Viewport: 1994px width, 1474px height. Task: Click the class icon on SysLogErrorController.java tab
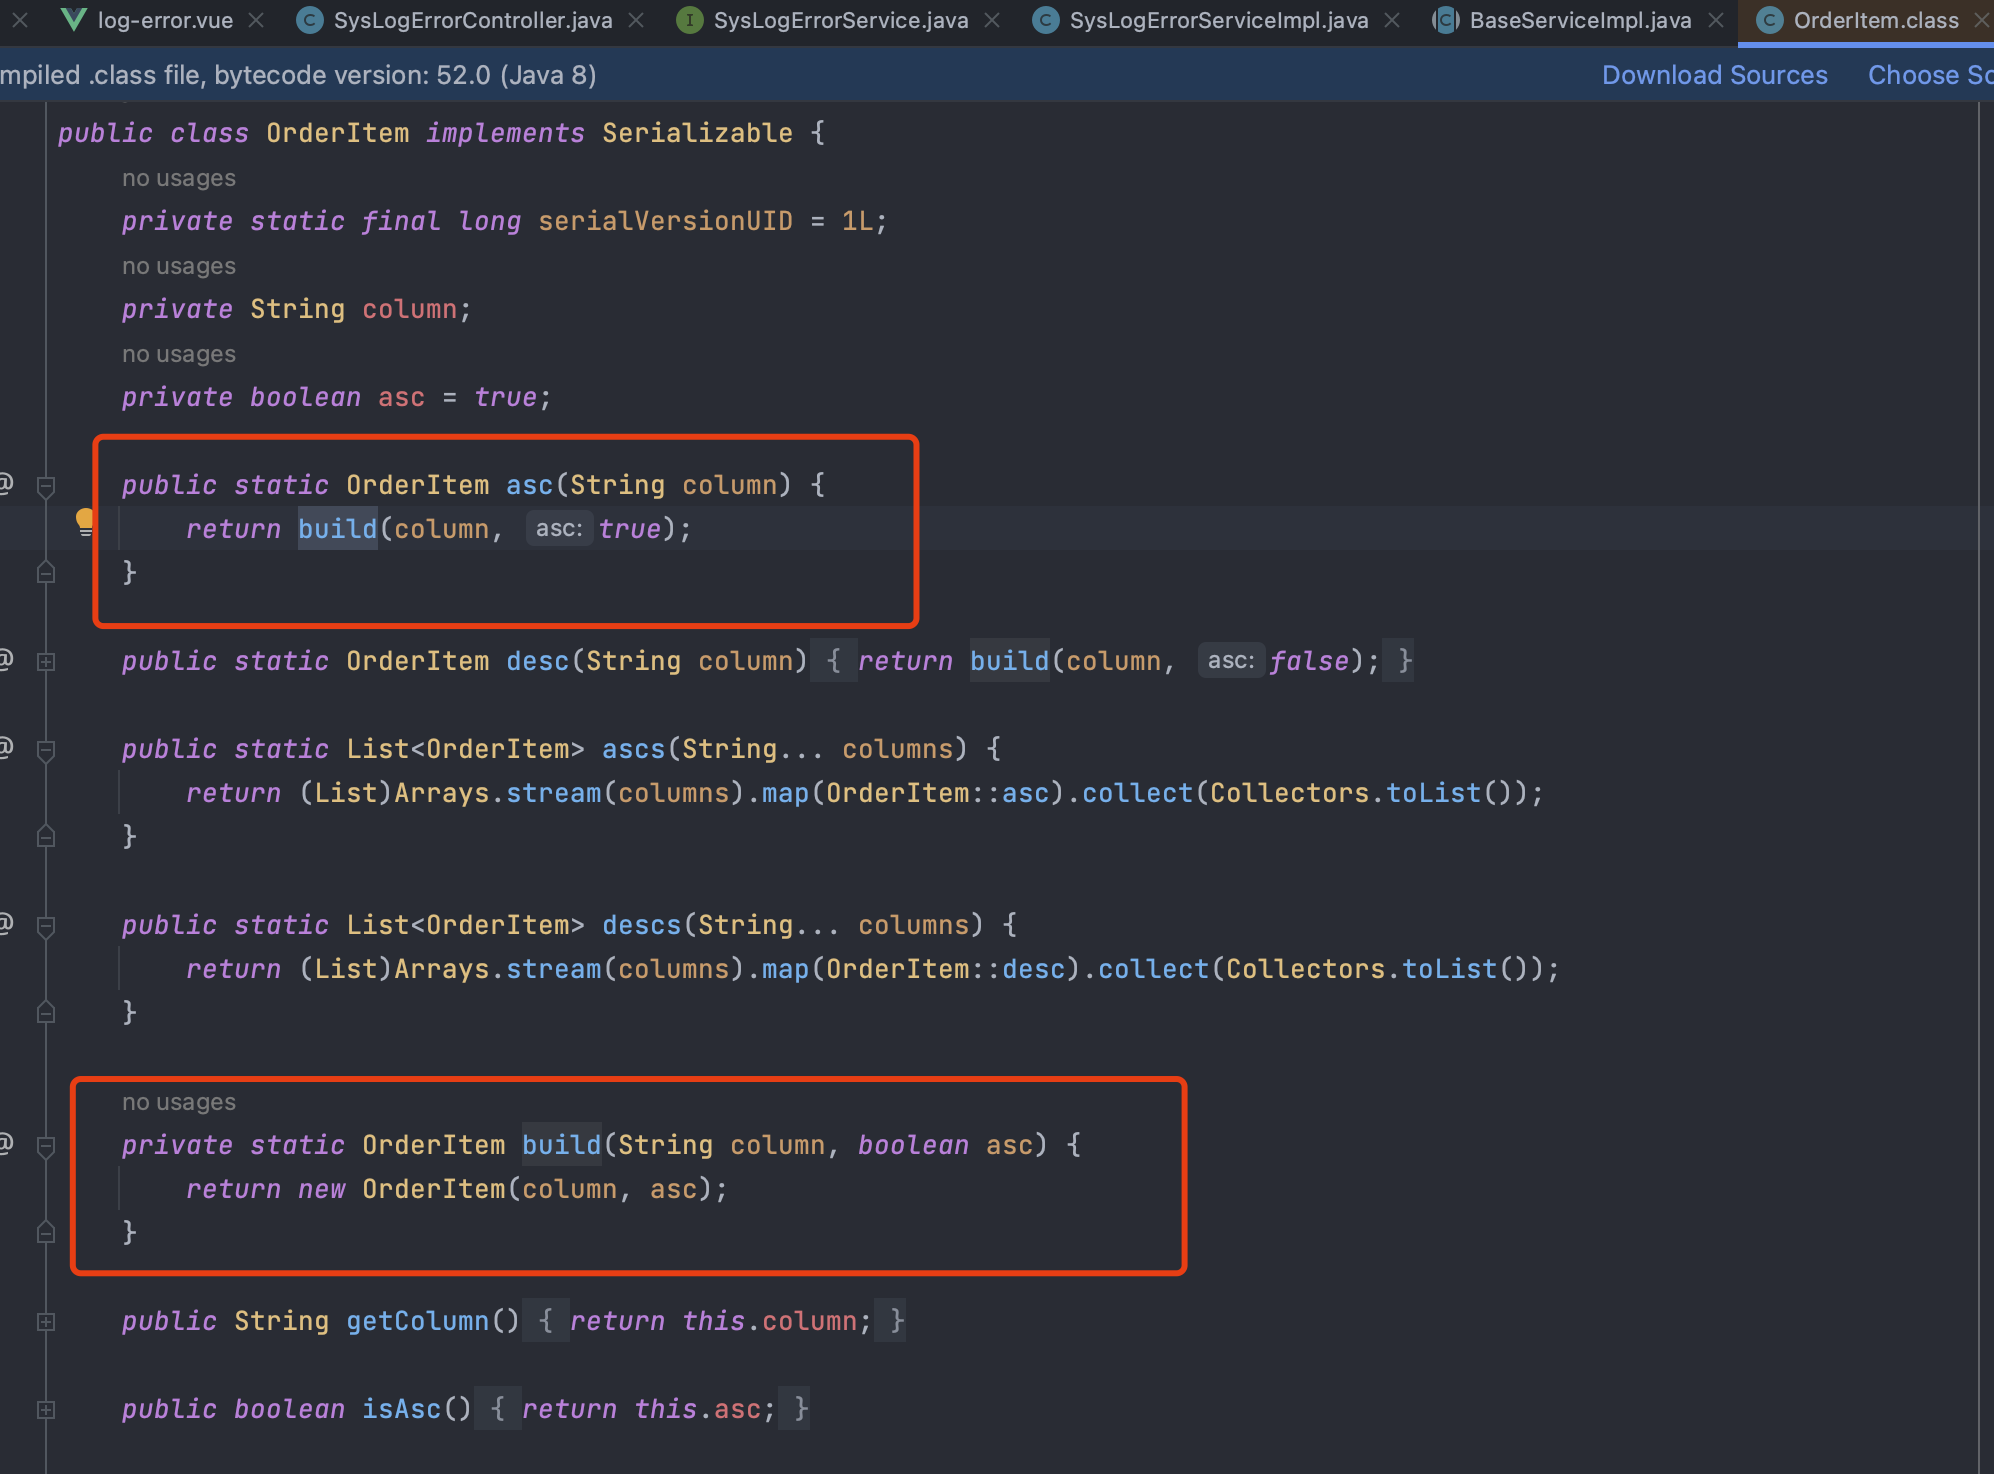(310, 20)
